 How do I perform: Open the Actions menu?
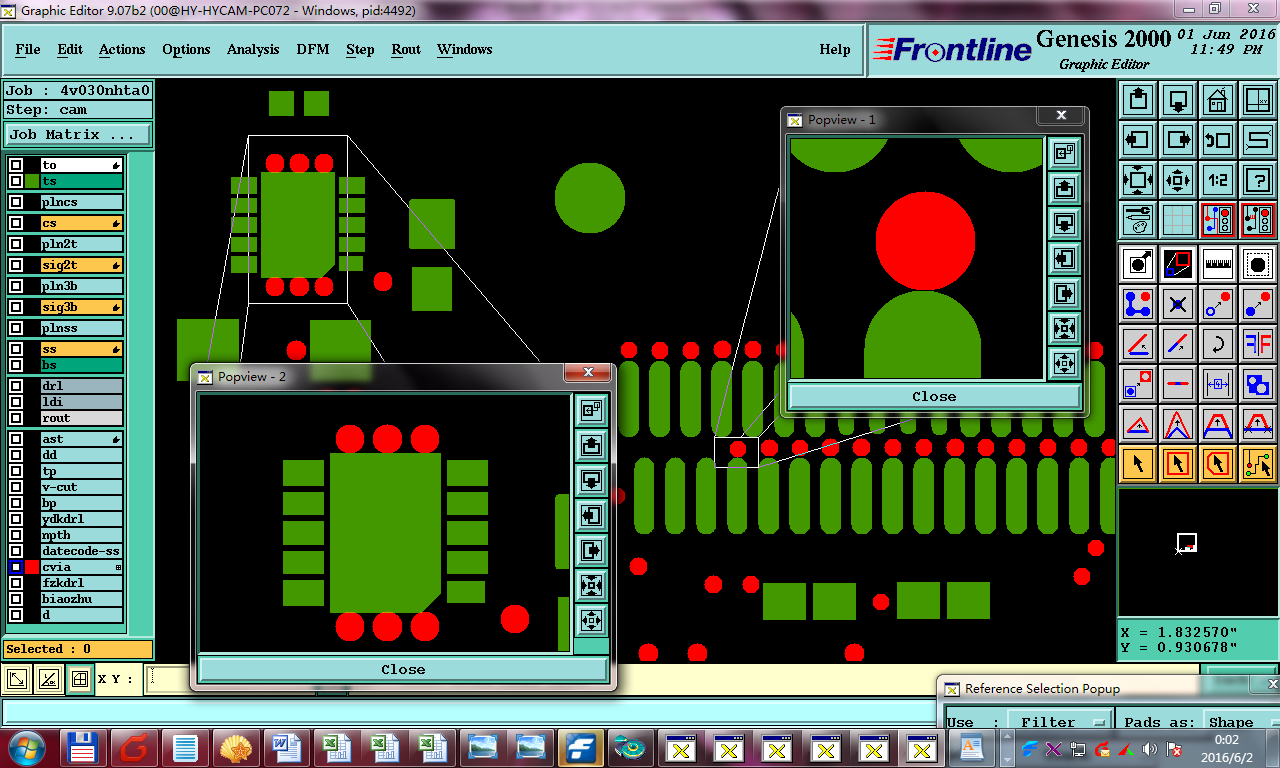coord(122,49)
